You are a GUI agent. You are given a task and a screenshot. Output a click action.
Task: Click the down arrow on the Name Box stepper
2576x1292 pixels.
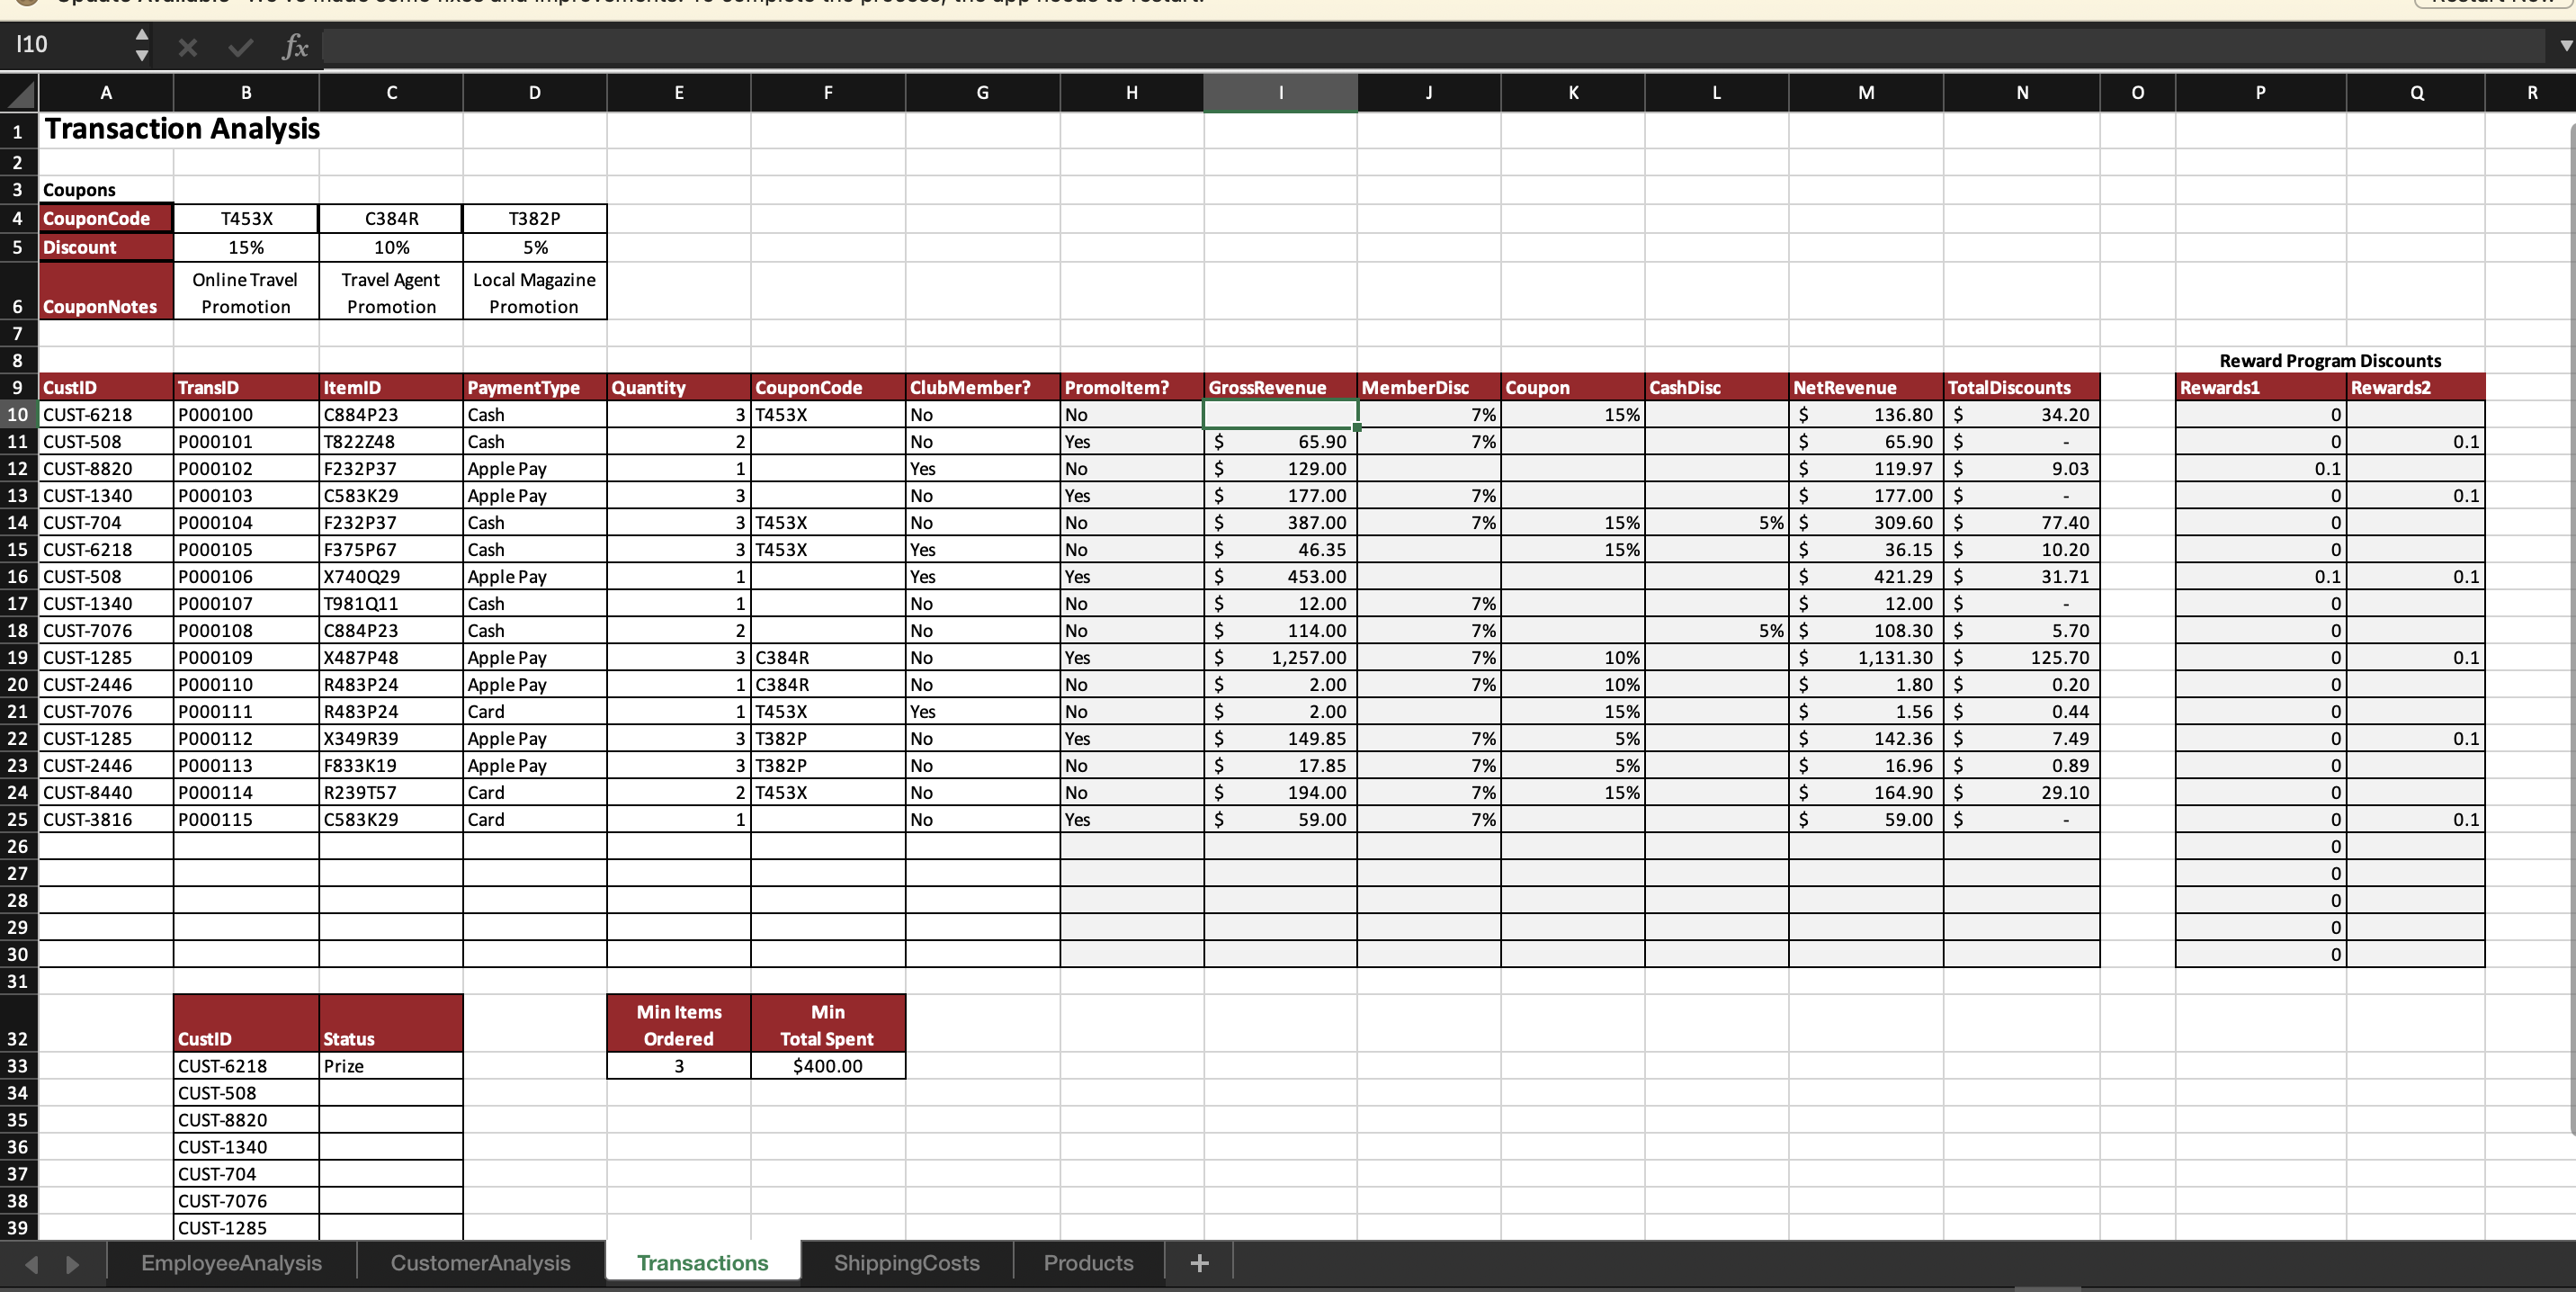(x=142, y=56)
